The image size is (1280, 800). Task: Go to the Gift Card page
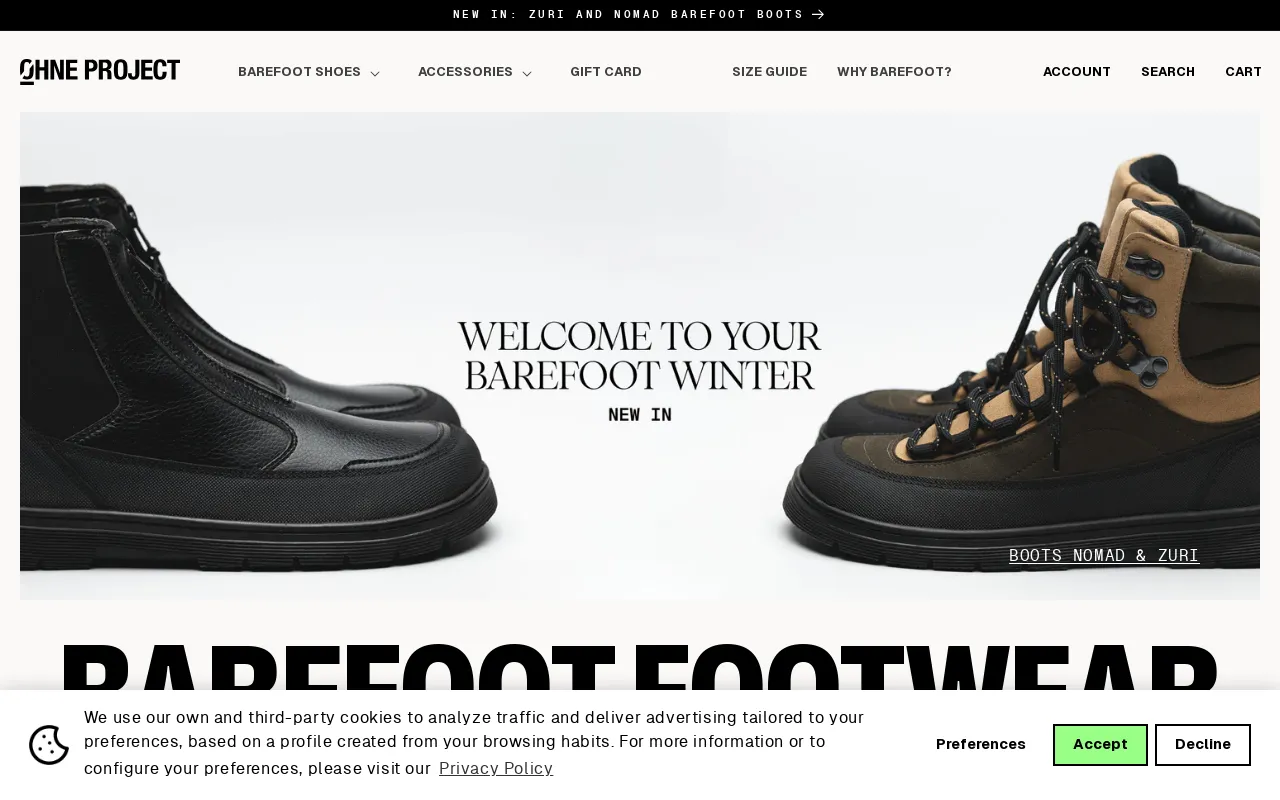(x=606, y=72)
